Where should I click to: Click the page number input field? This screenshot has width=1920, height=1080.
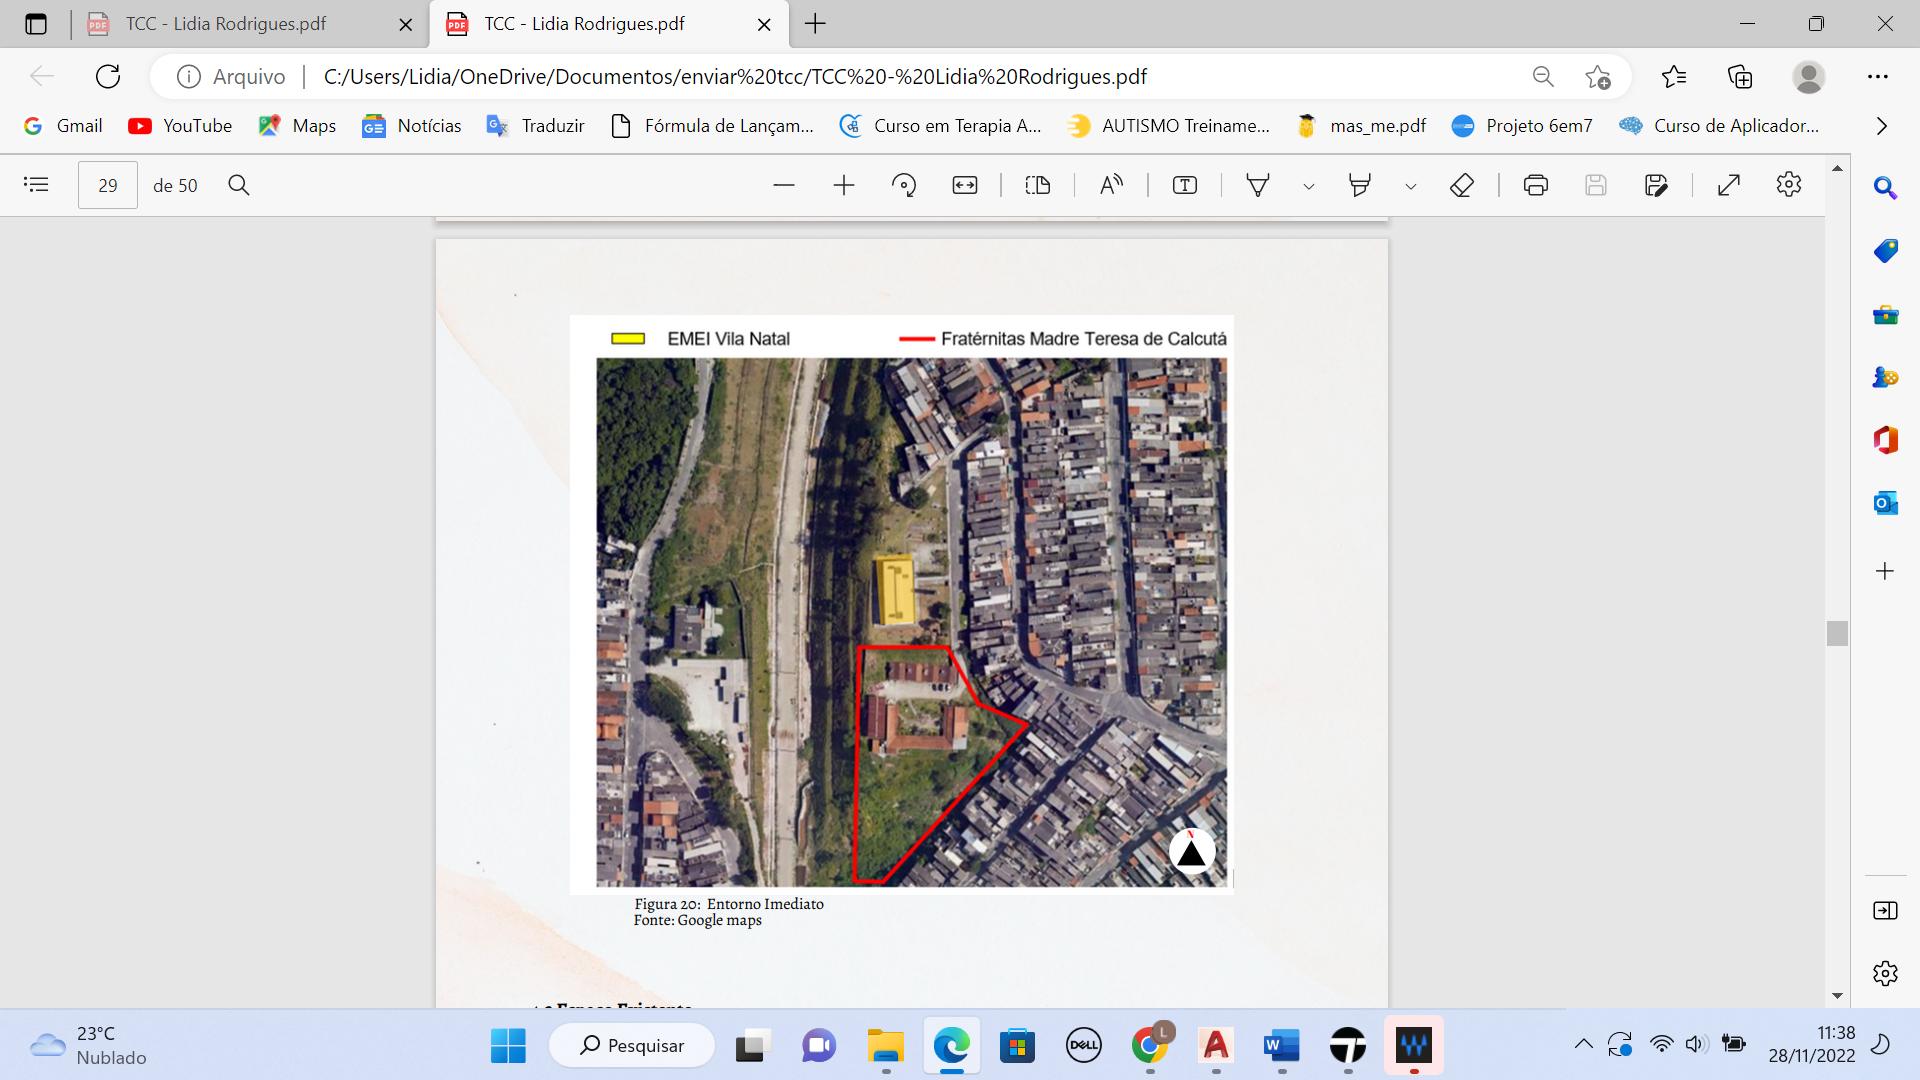pos(108,185)
